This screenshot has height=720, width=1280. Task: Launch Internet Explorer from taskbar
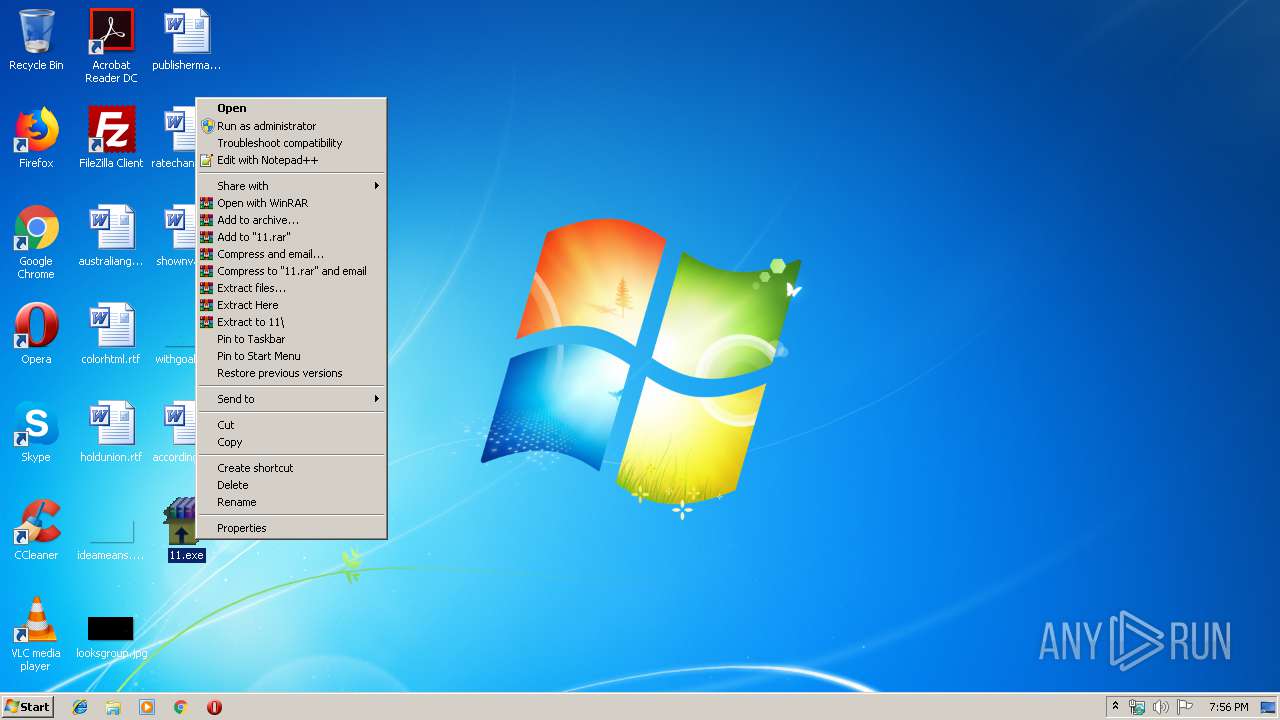coord(80,707)
